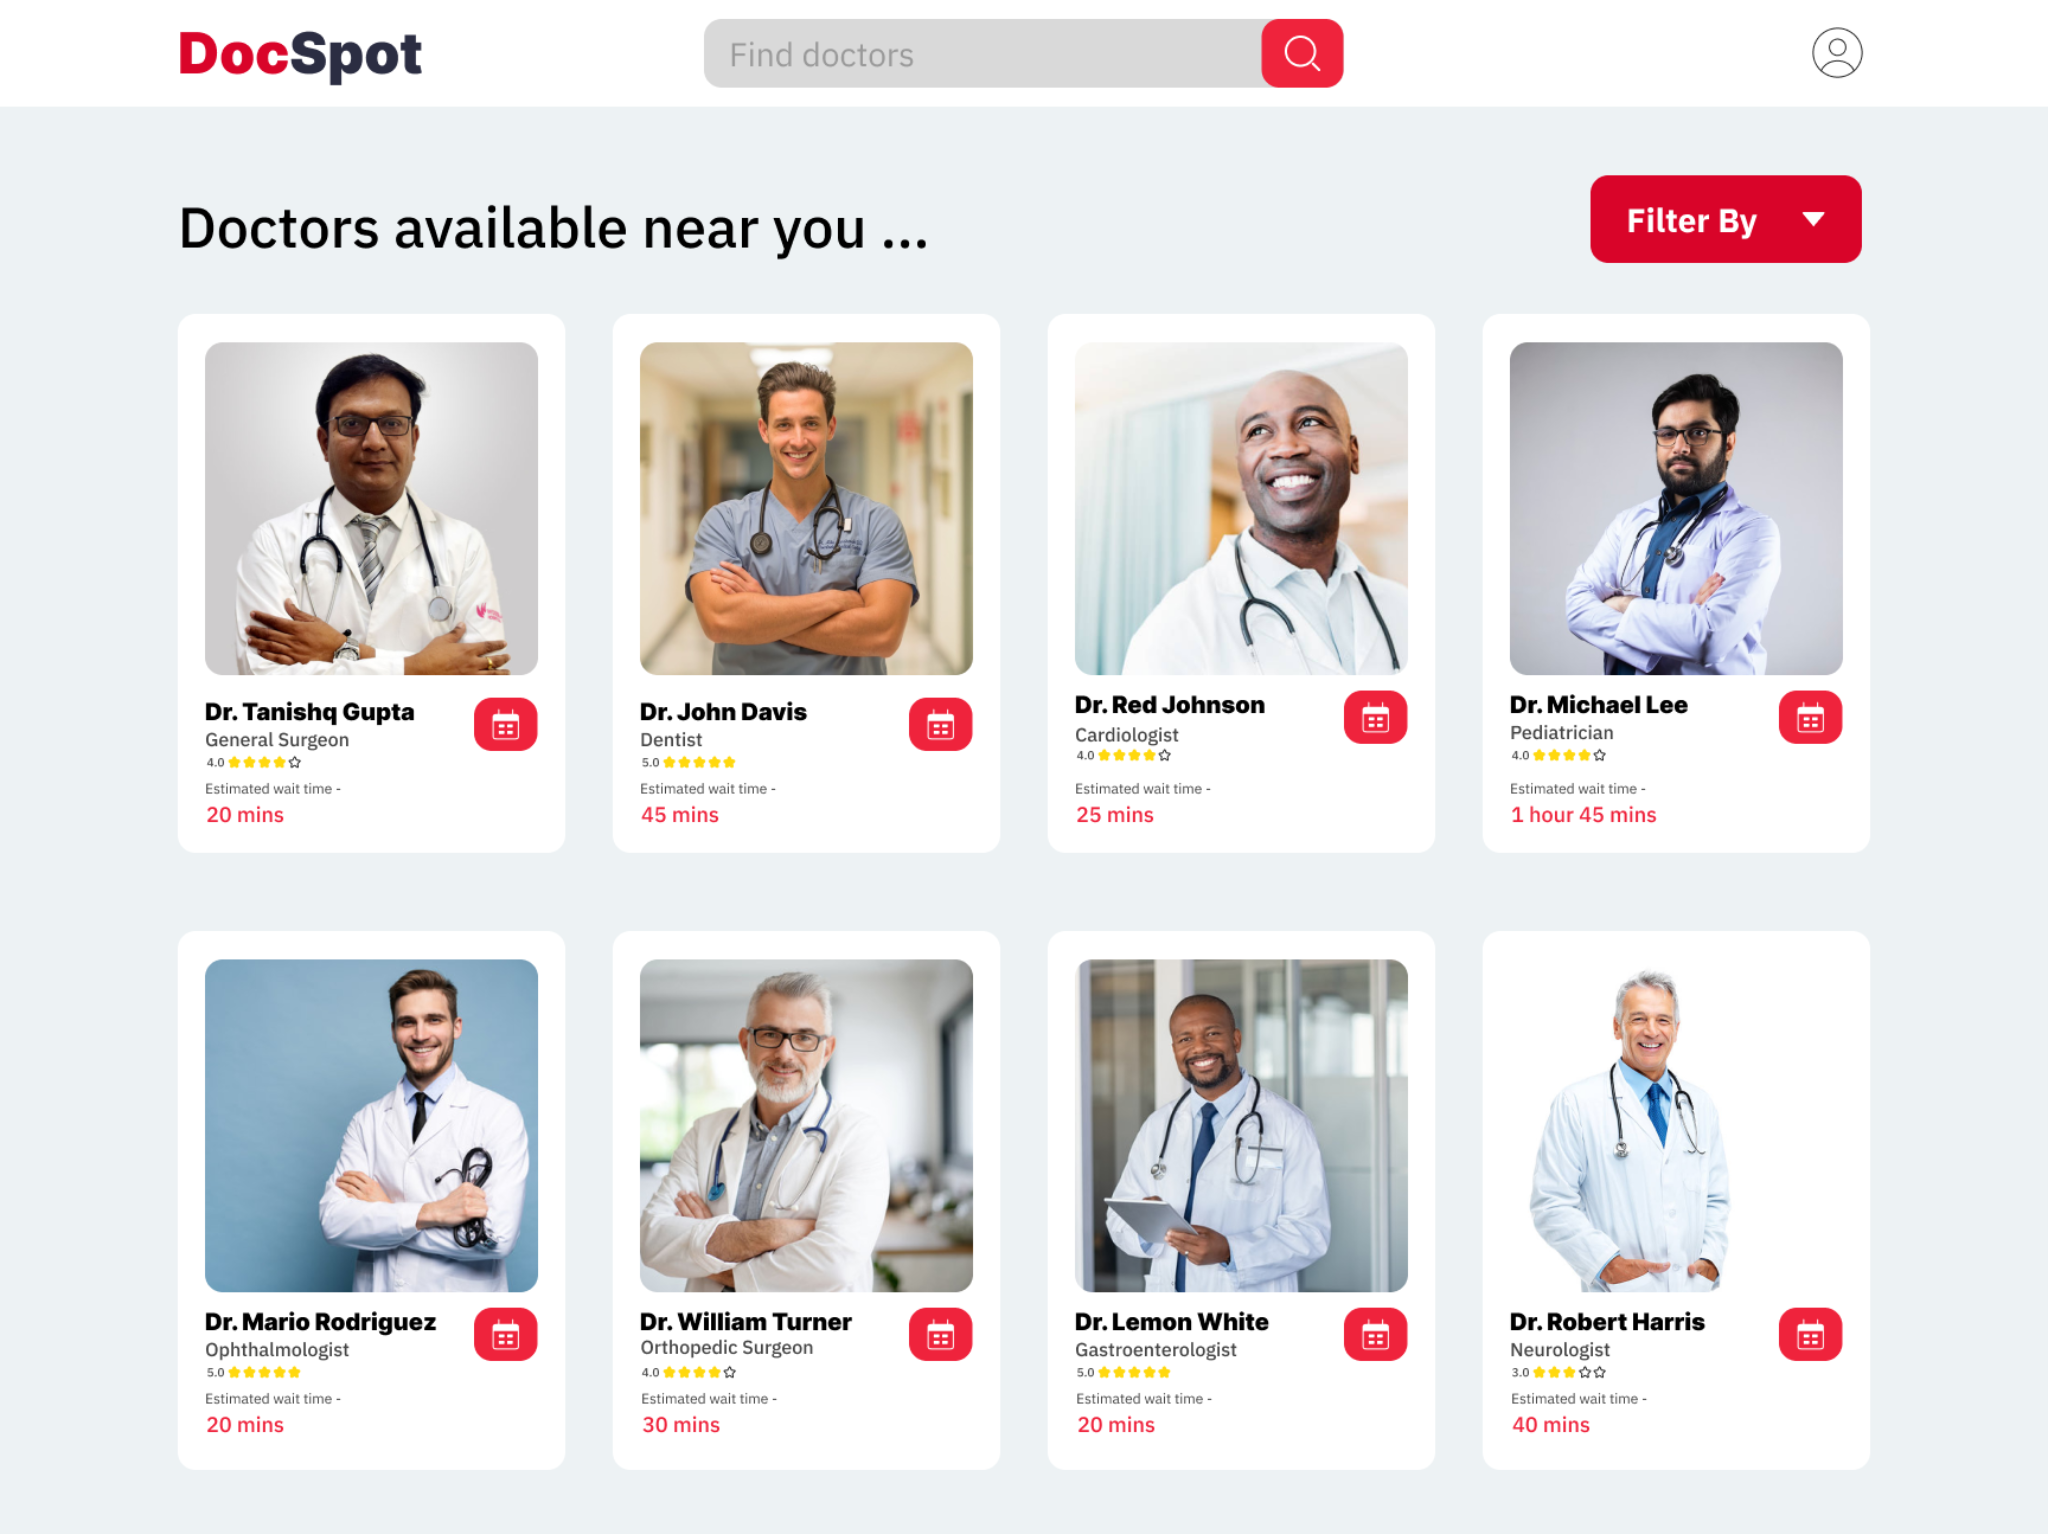Tap the calendar icon for Dr. Lemon White
Viewport: 2048px width, 1534px height.
pyautogui.click(x=1376, y=1333)
